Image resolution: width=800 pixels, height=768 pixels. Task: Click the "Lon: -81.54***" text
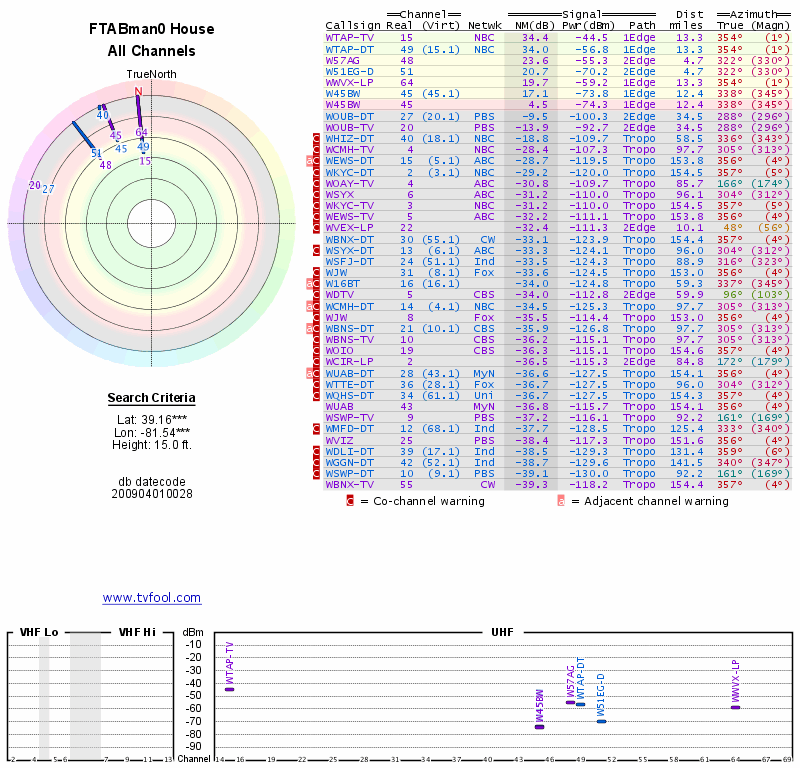pyautogui.click(x=152, y=433)
